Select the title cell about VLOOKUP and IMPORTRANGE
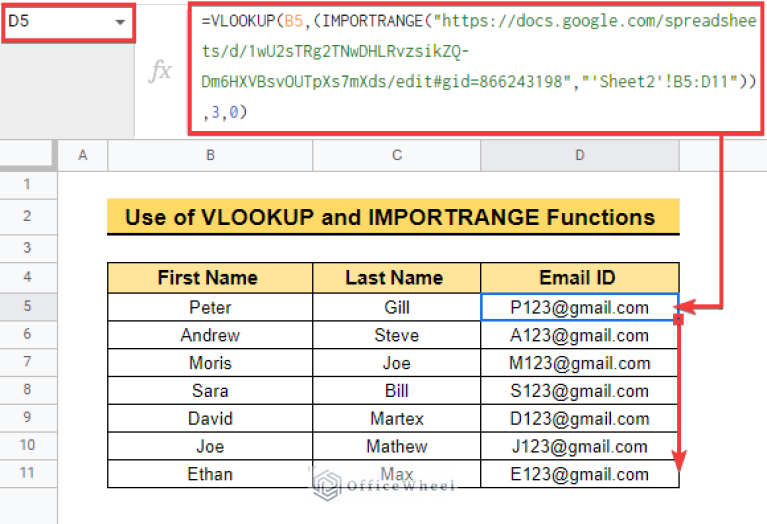 click(392, 217)
